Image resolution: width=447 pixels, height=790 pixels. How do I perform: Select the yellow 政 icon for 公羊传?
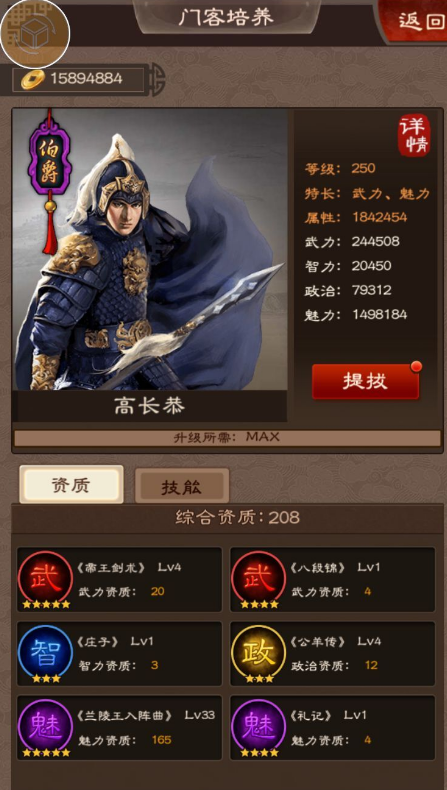[x=259, y=653]
